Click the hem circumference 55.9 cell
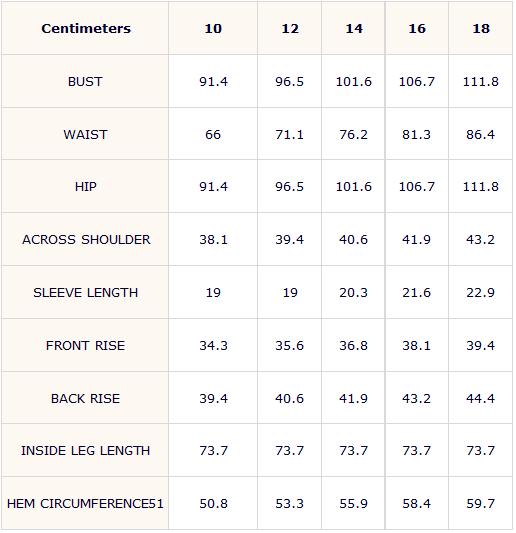516x533 pixels. (354, 504)
